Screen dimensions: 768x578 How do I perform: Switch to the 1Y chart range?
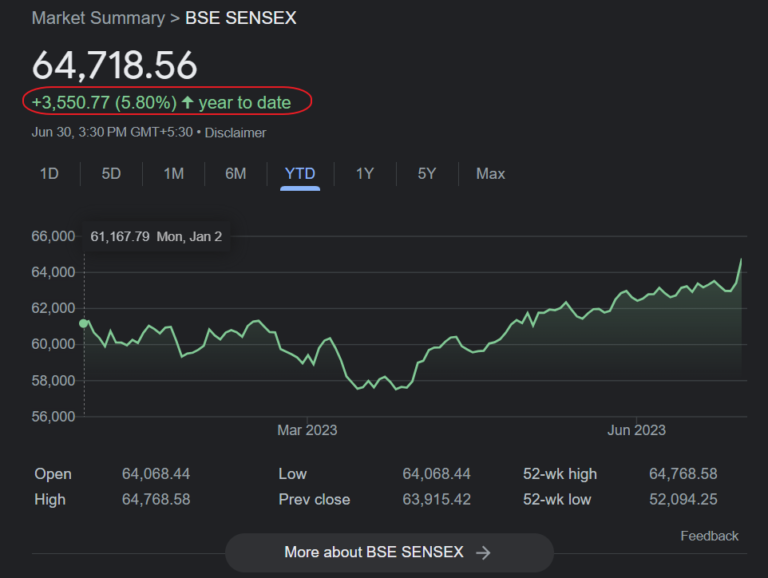tap(365, 173)
